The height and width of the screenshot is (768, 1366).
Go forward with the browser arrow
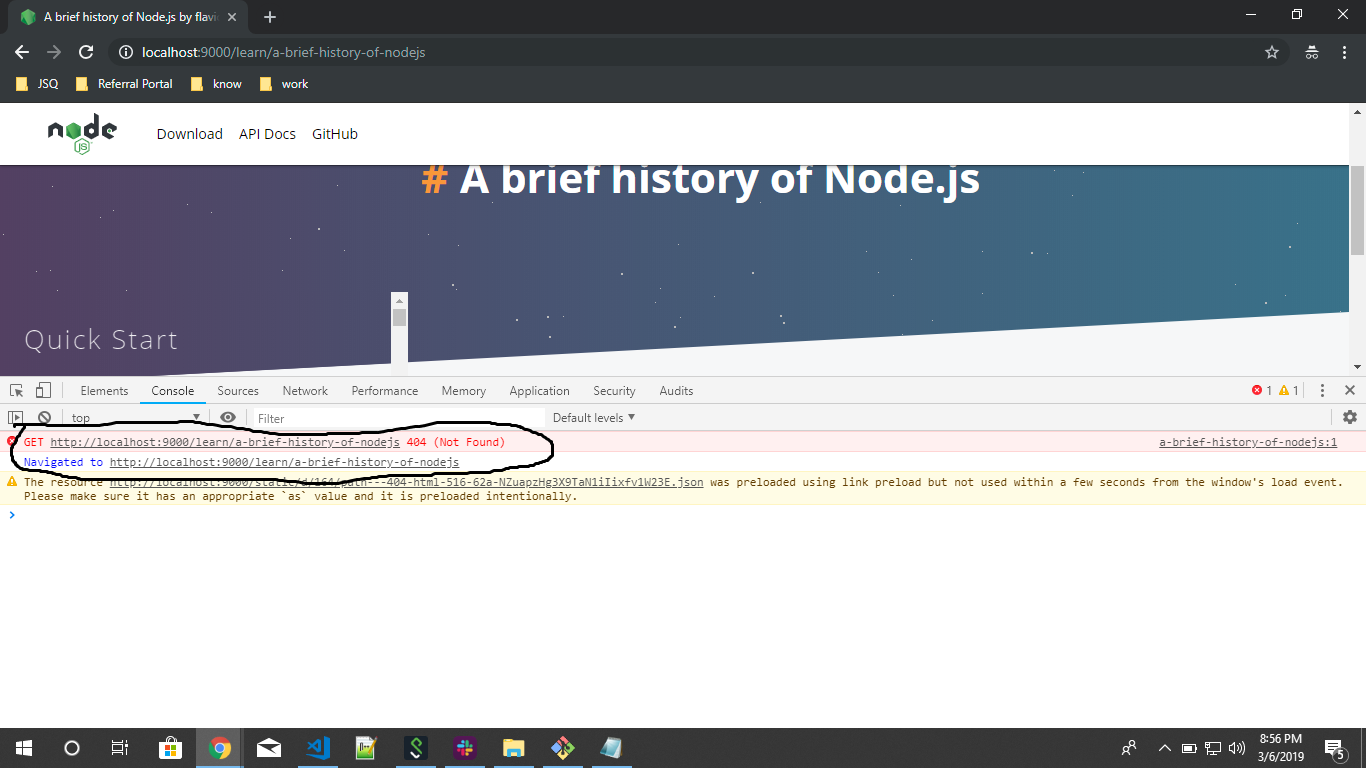click(54, 52)
